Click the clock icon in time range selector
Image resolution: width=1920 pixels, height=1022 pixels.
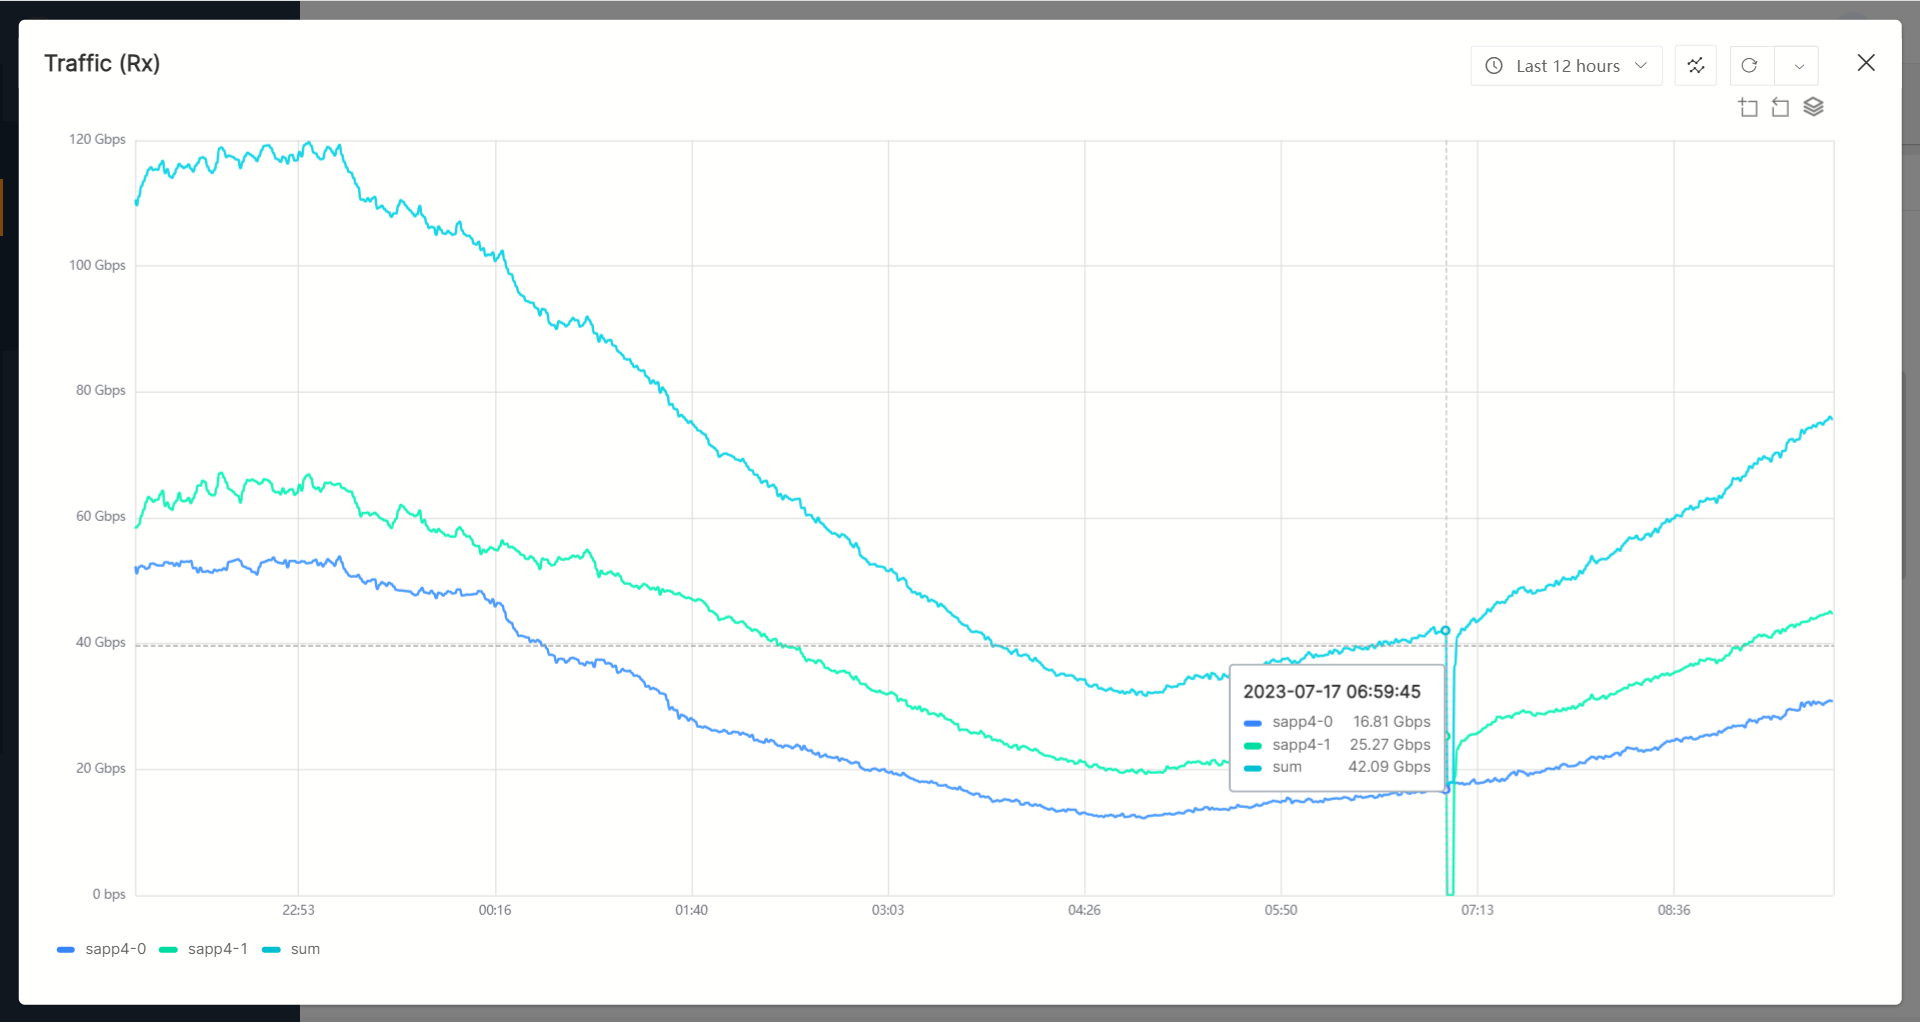pos(1494,66)
